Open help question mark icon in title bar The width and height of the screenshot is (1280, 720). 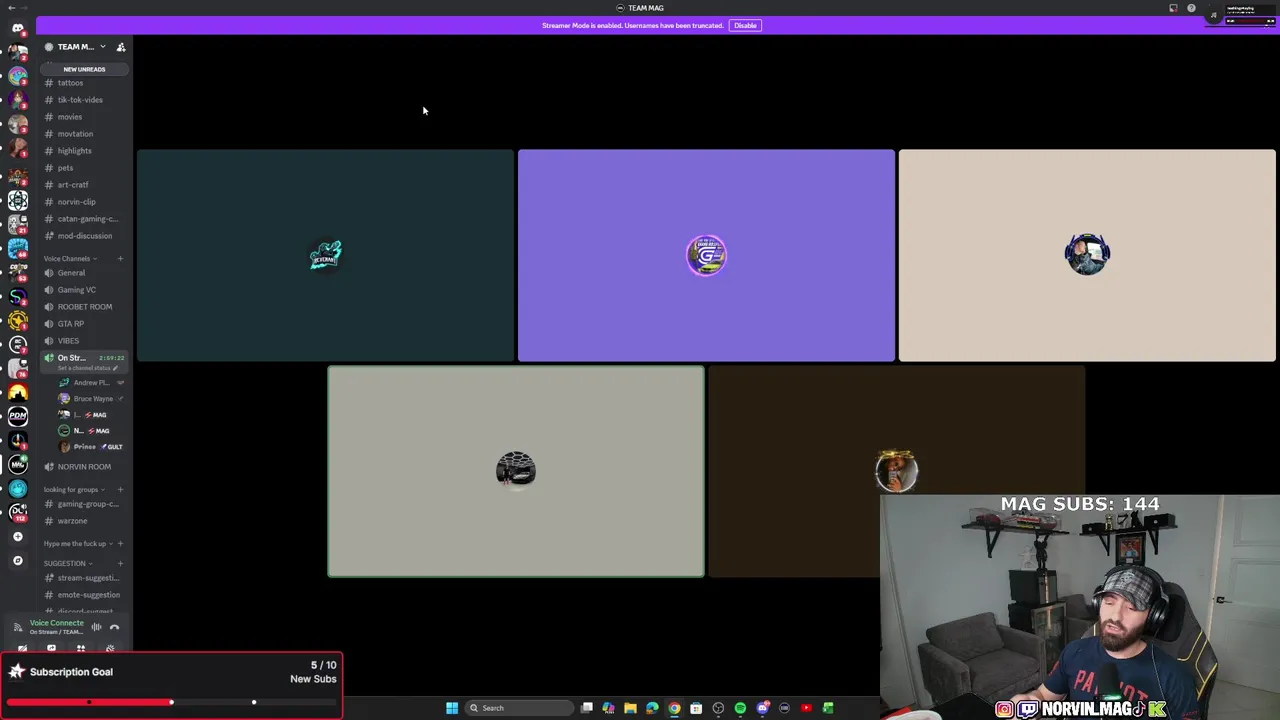click(x=1191, y=8)
